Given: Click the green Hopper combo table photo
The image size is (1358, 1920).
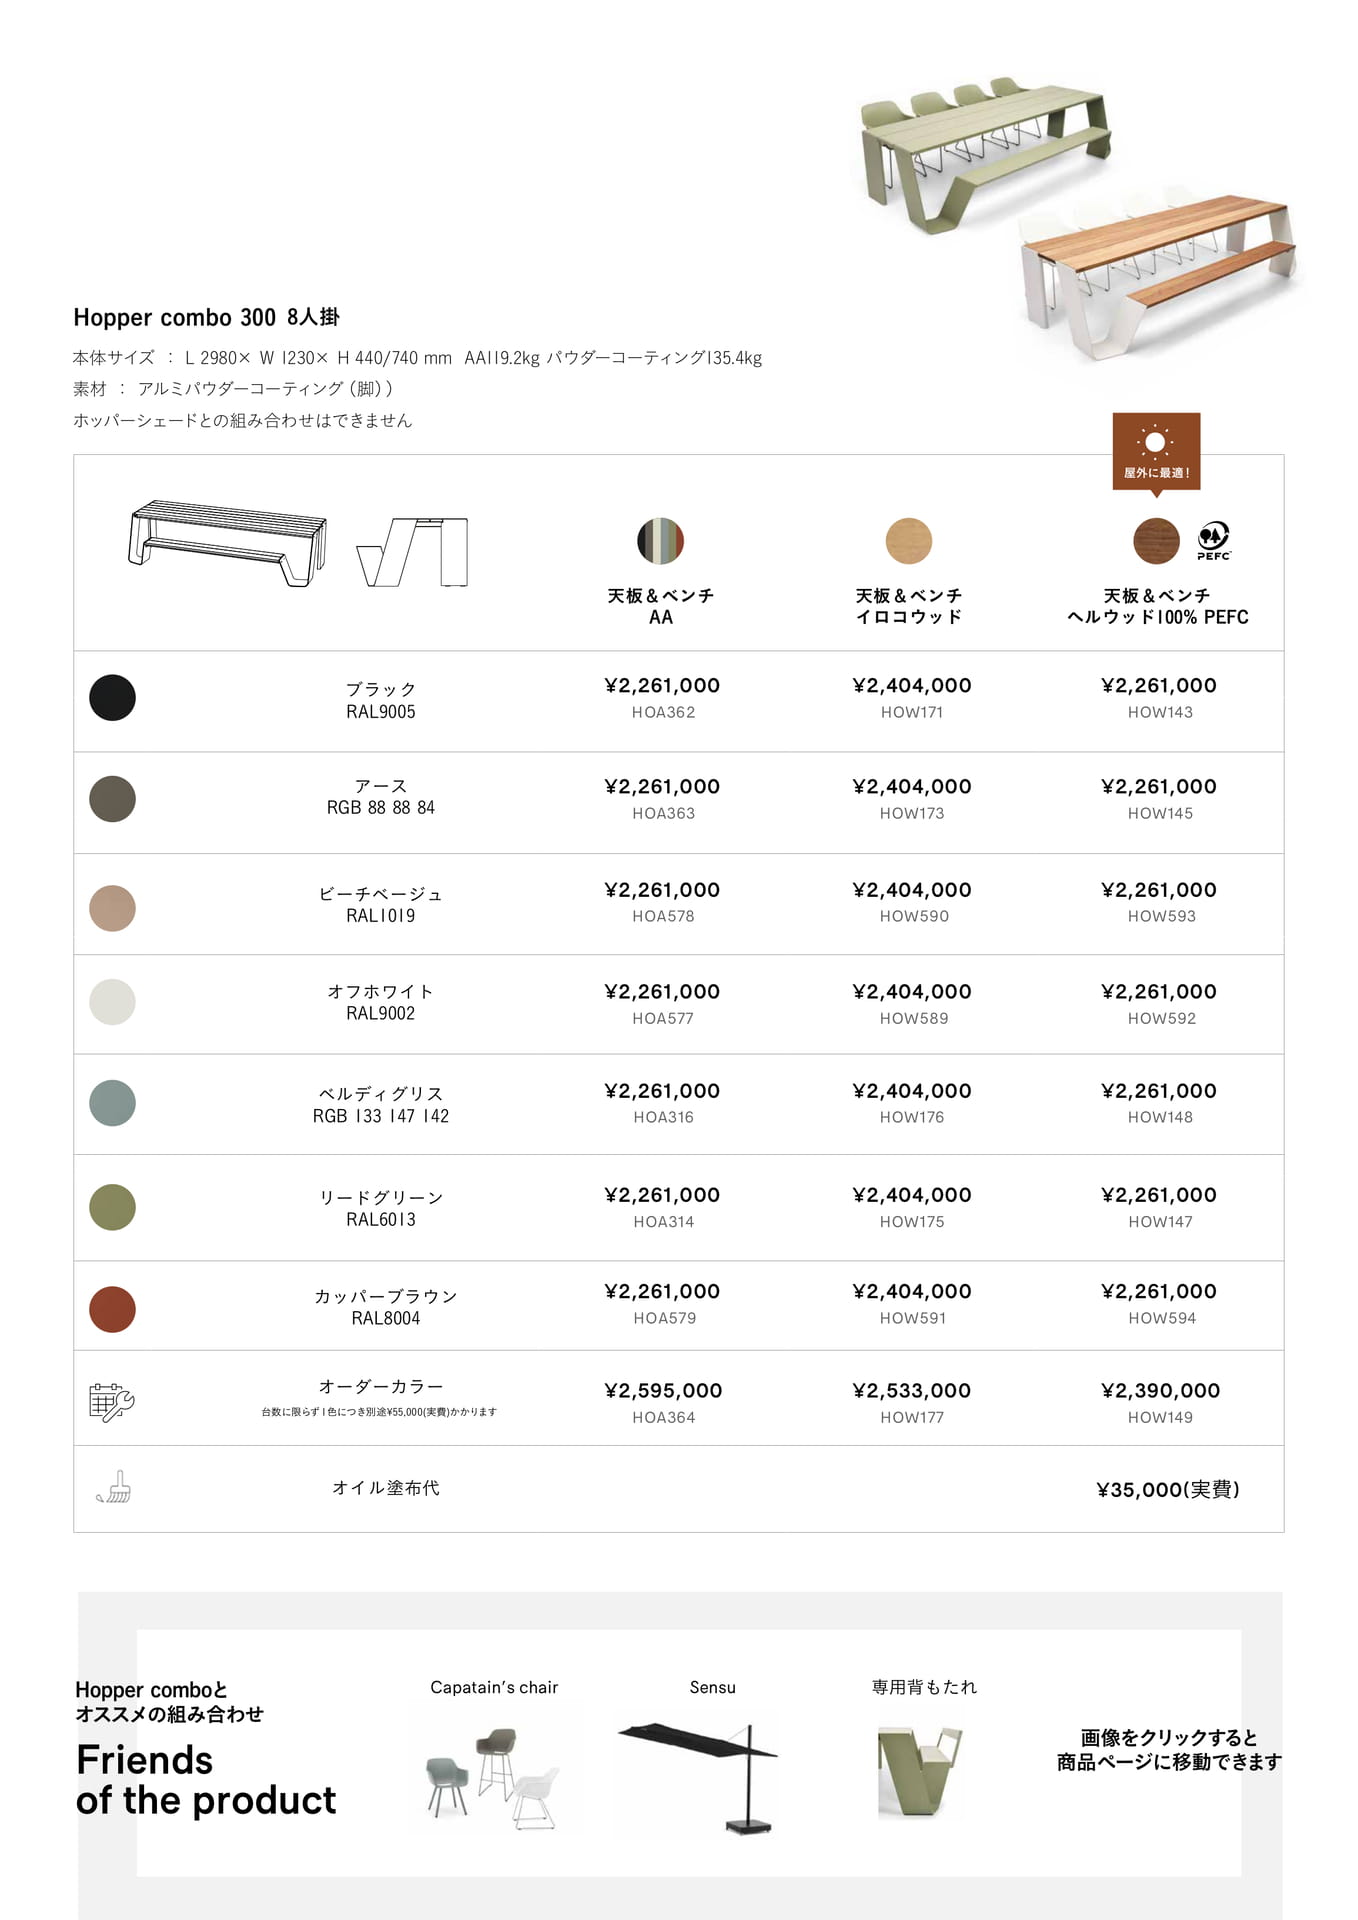Looking at the screenshot, I should pos(985,154).
